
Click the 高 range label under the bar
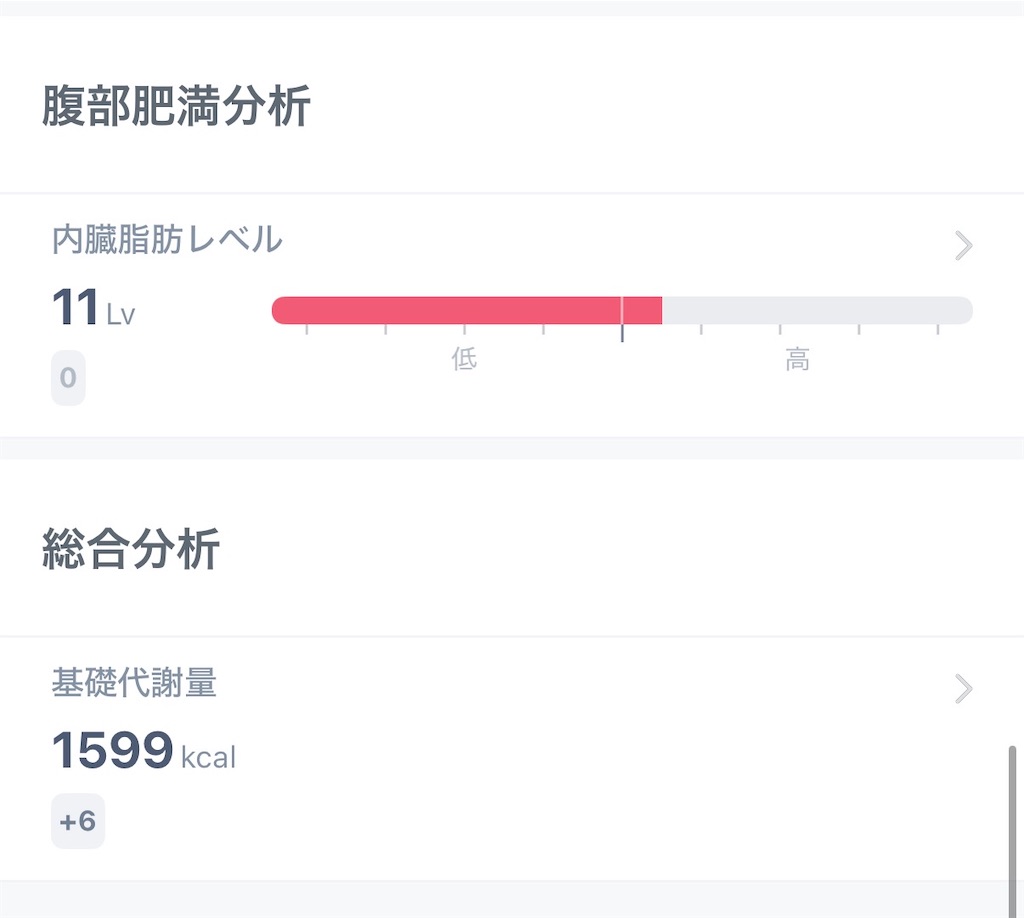tap(797, 359)
